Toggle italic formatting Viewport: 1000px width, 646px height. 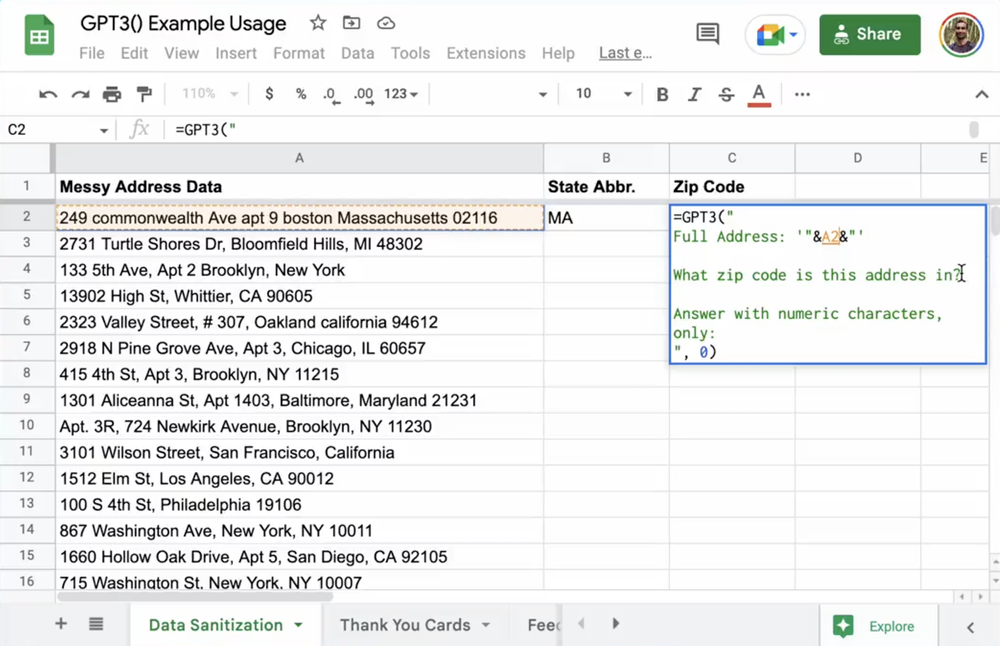click(694, 94)
